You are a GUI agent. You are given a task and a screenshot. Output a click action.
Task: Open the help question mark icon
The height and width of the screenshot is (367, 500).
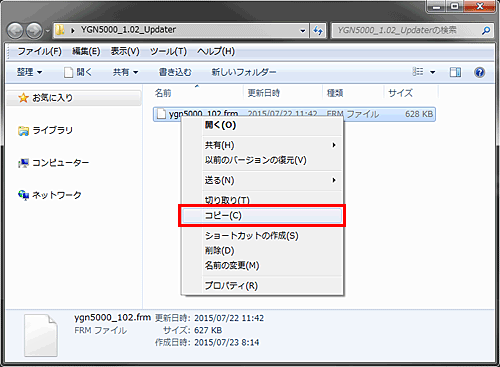pos(479,72)
